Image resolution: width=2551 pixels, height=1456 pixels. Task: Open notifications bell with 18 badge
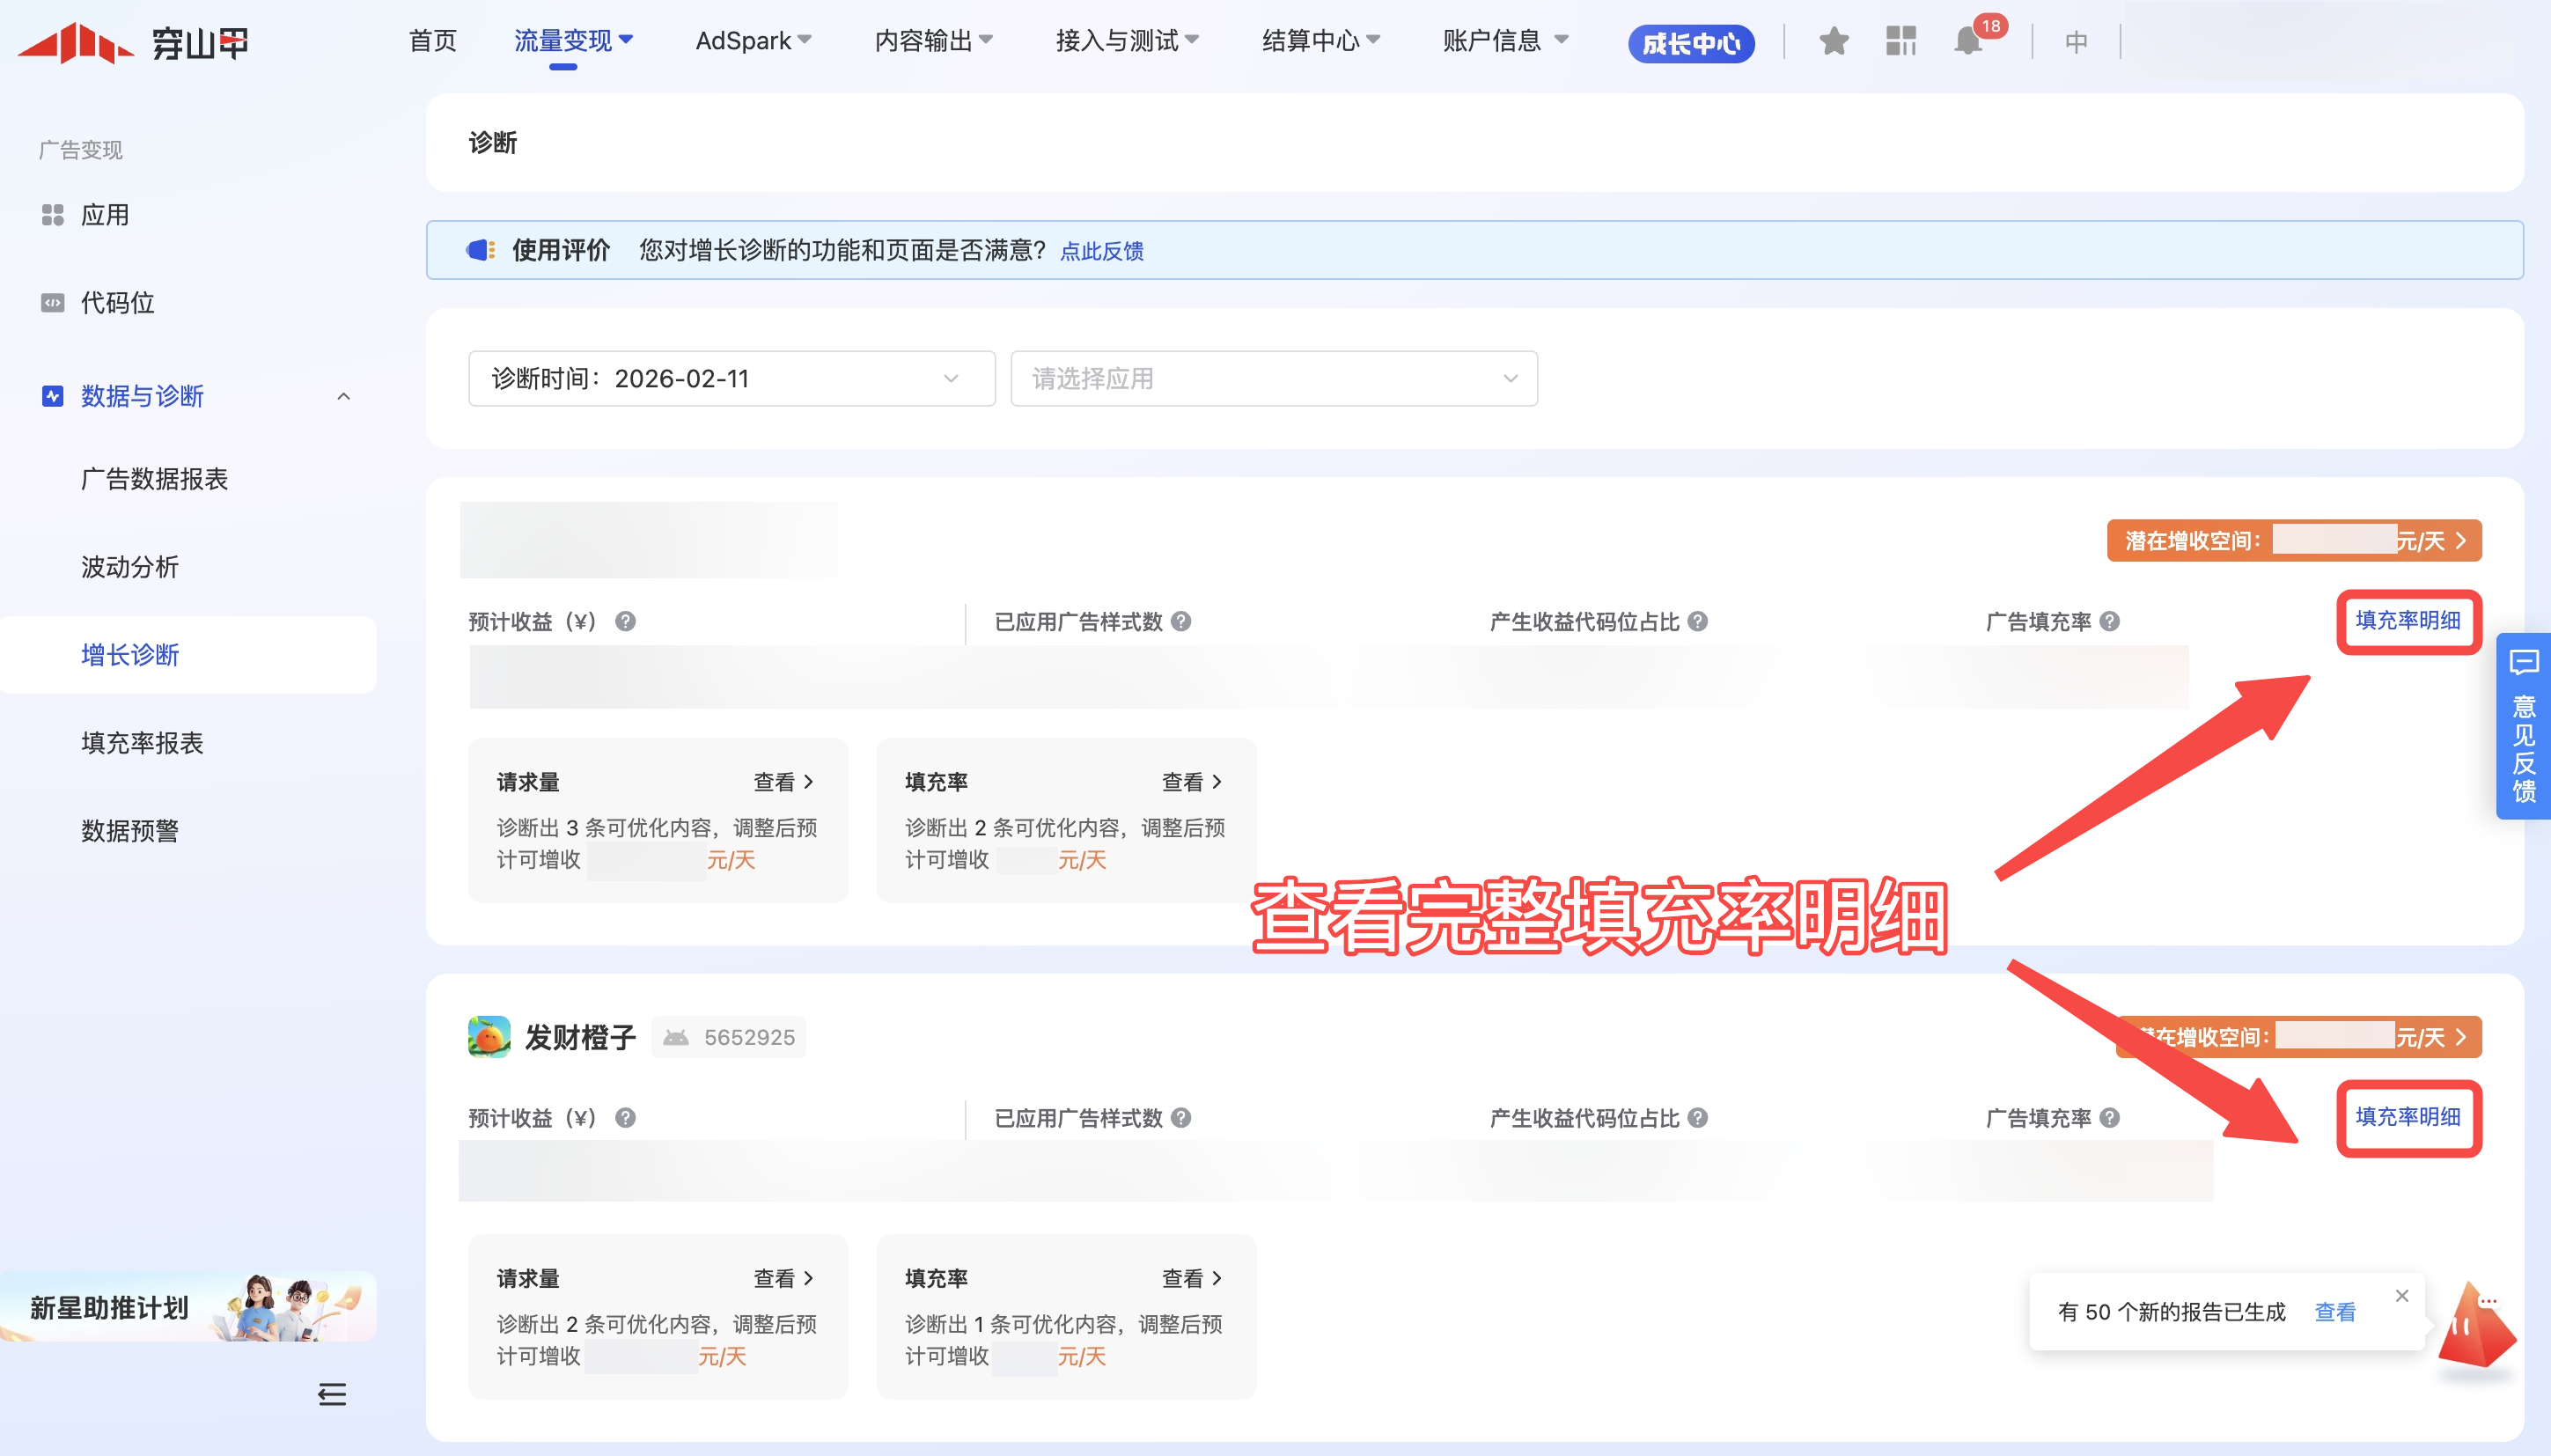pyautogui.click(x=1967, y=41)
